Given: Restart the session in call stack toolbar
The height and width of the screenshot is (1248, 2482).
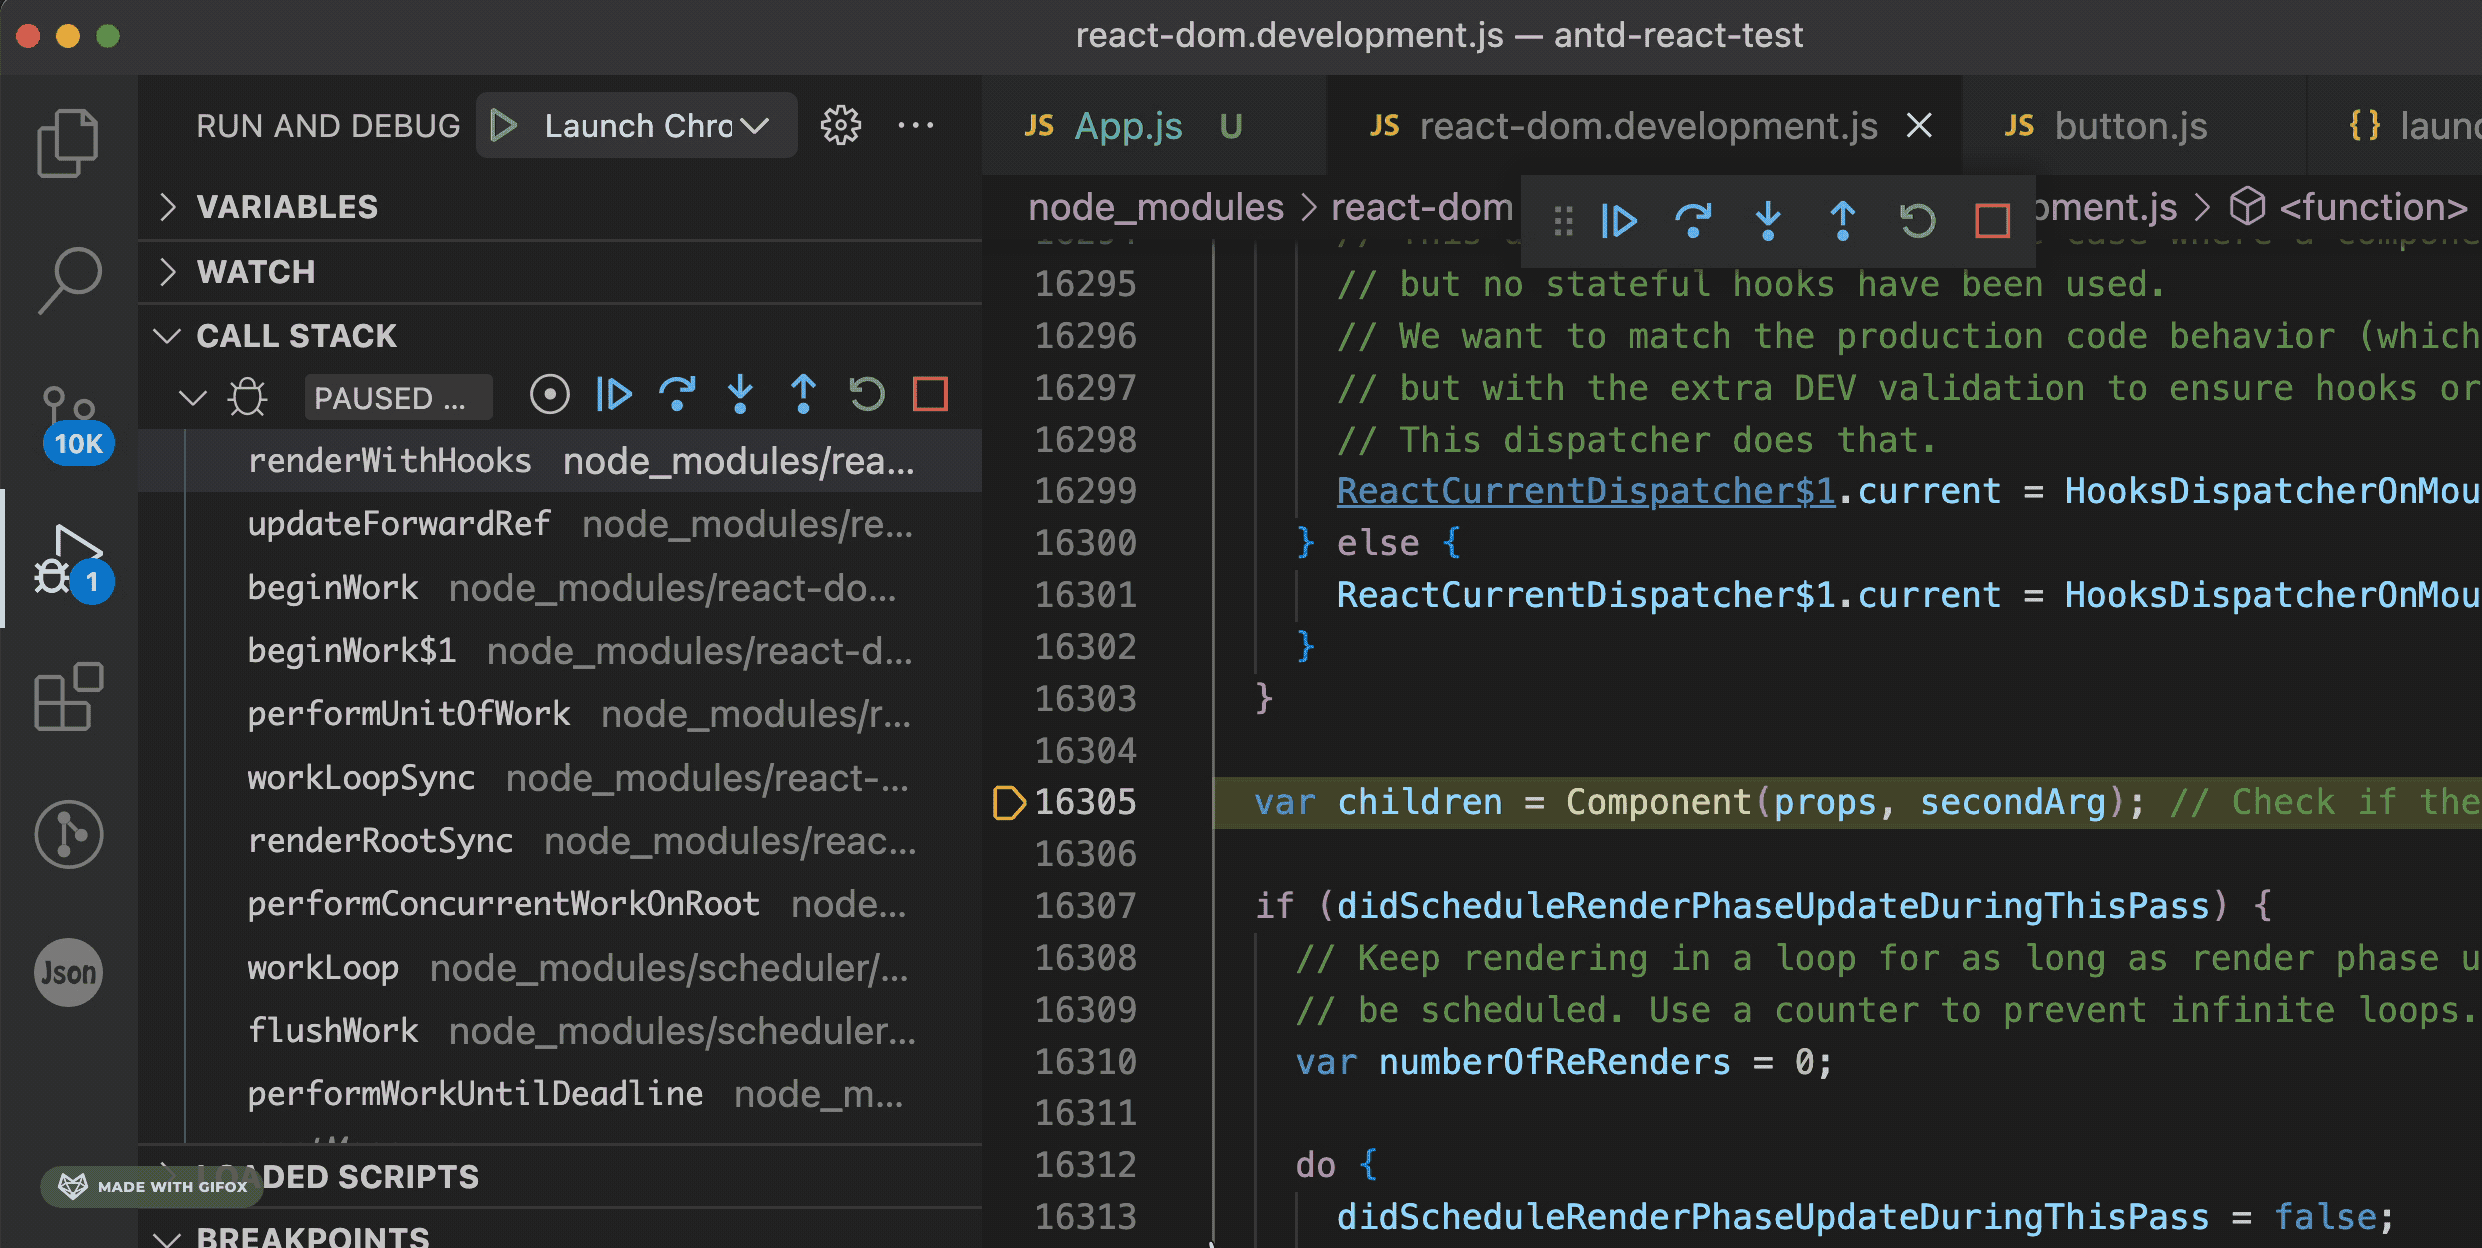Looking at the screenshot, I should (x=867, y=394).
